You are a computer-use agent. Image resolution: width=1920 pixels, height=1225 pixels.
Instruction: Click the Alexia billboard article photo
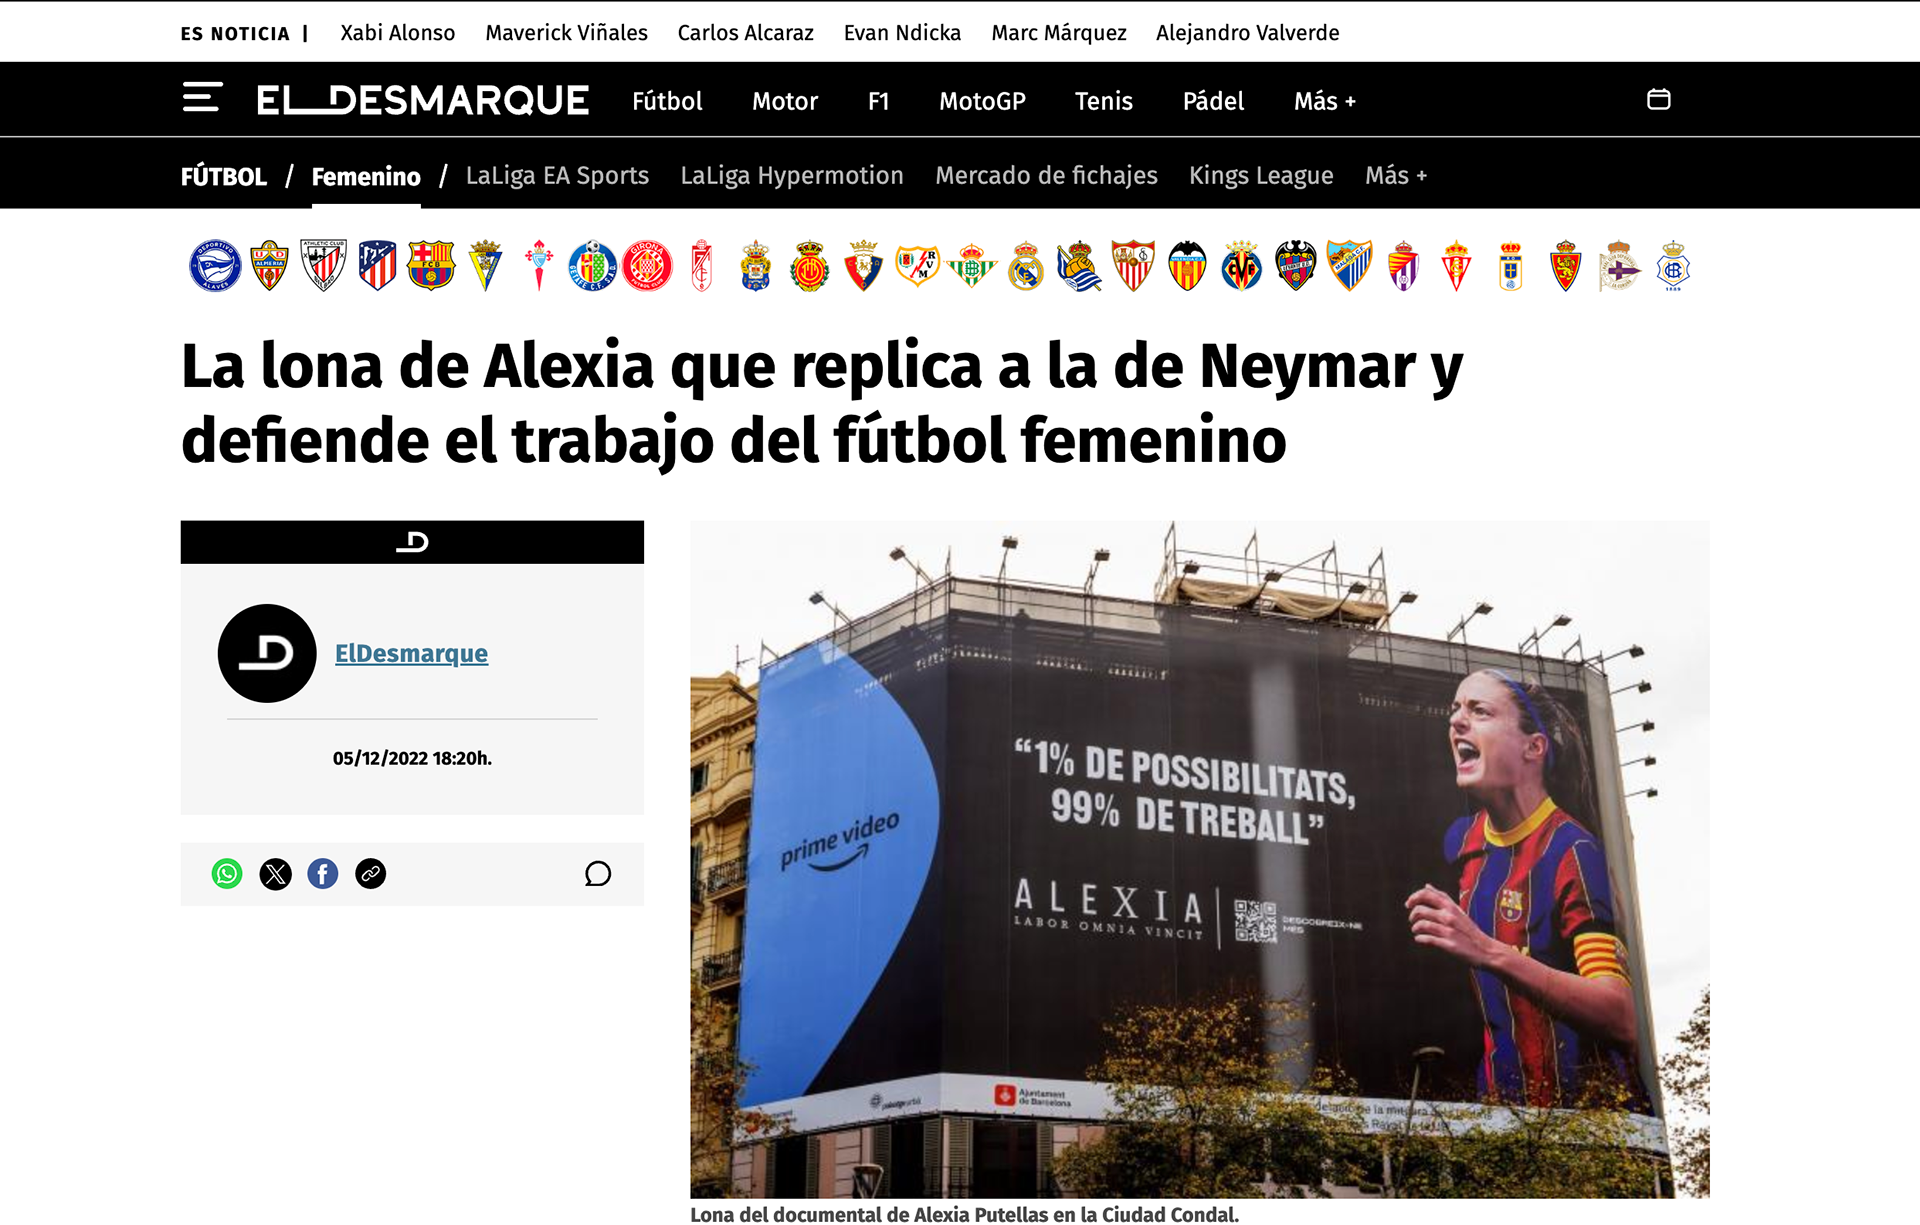pos(1200,859)
